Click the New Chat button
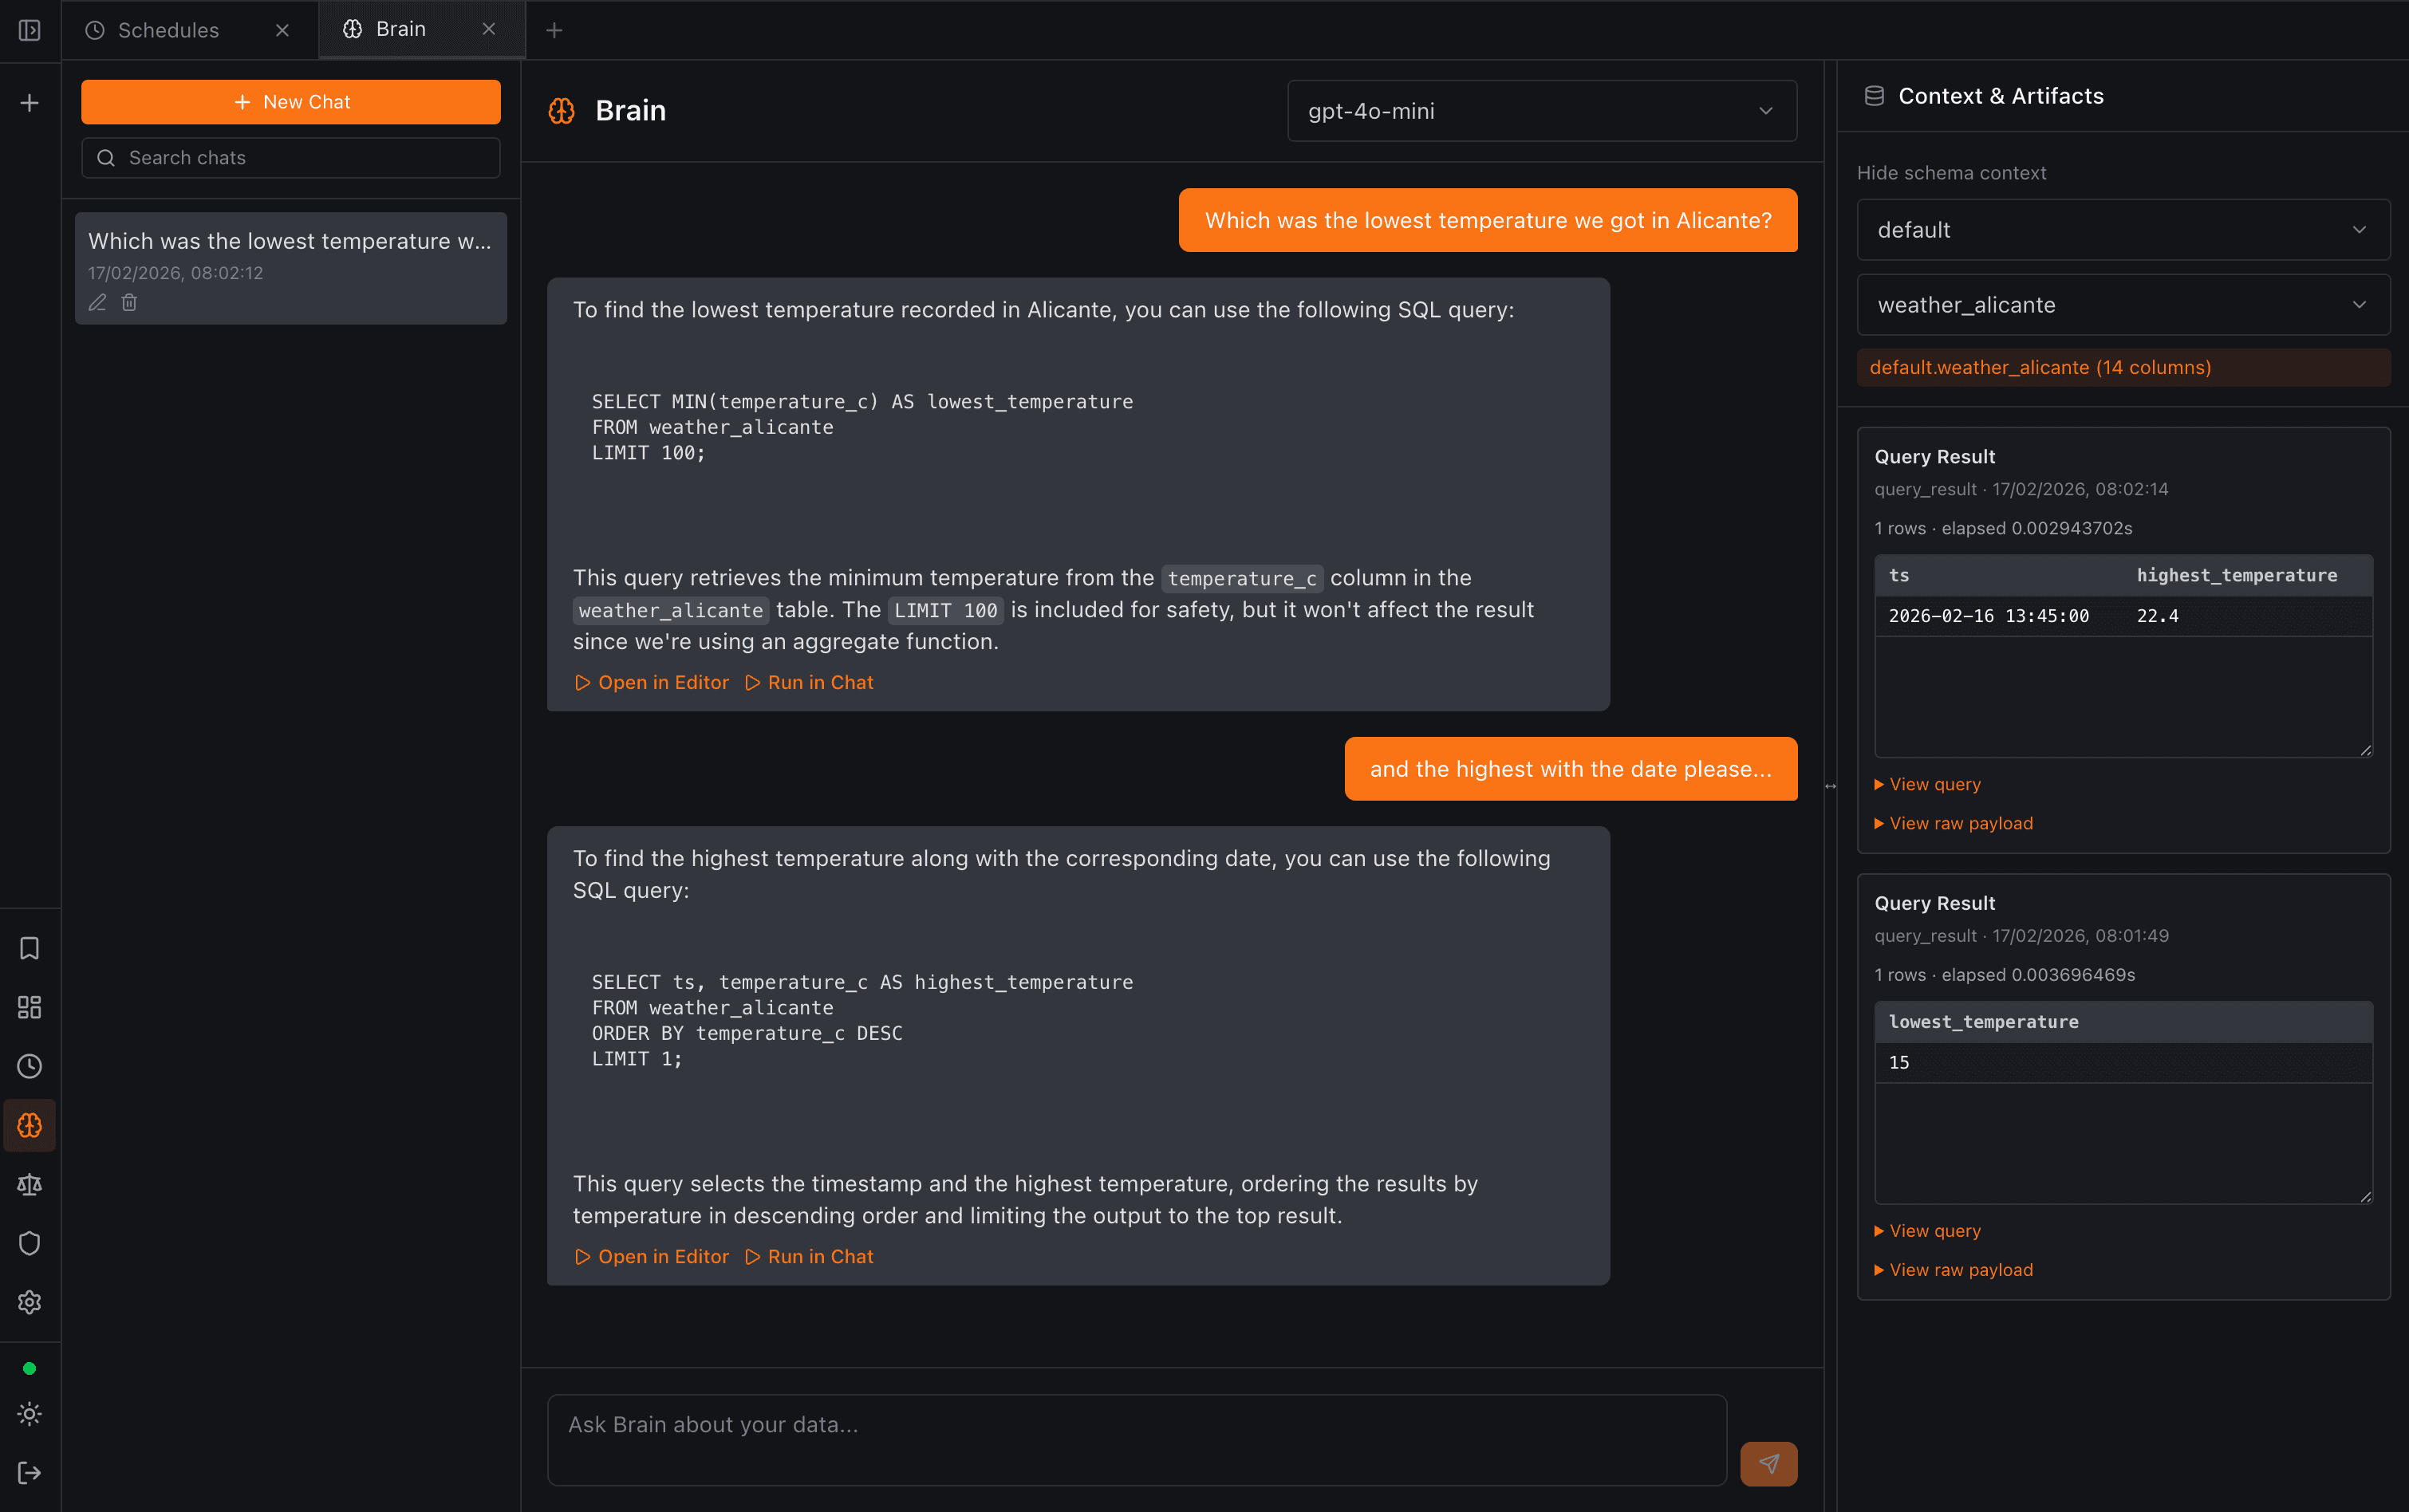Screen dimensions: 2409x1512 pos(290,101)
